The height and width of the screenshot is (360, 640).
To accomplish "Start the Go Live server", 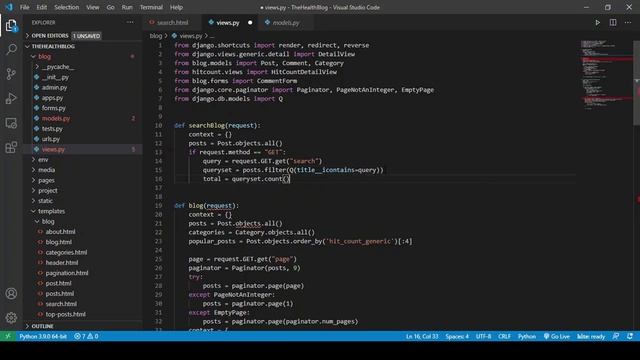I will pyautogui.click(x=556, y=336).
